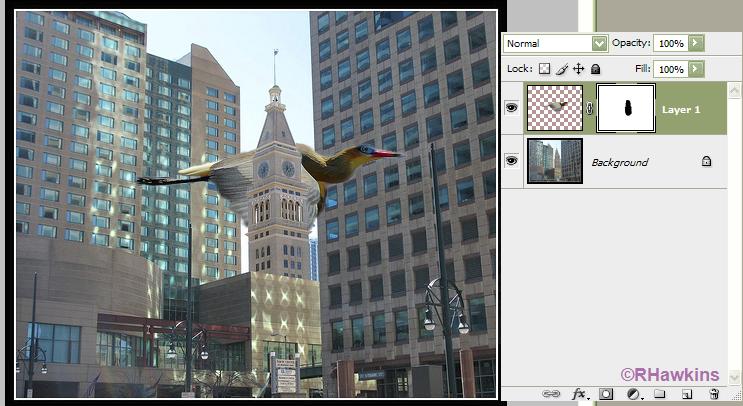Viewport: 743px width, 406px height.
Task: Click the Delete layer trash icon
Action: point(714,394)
